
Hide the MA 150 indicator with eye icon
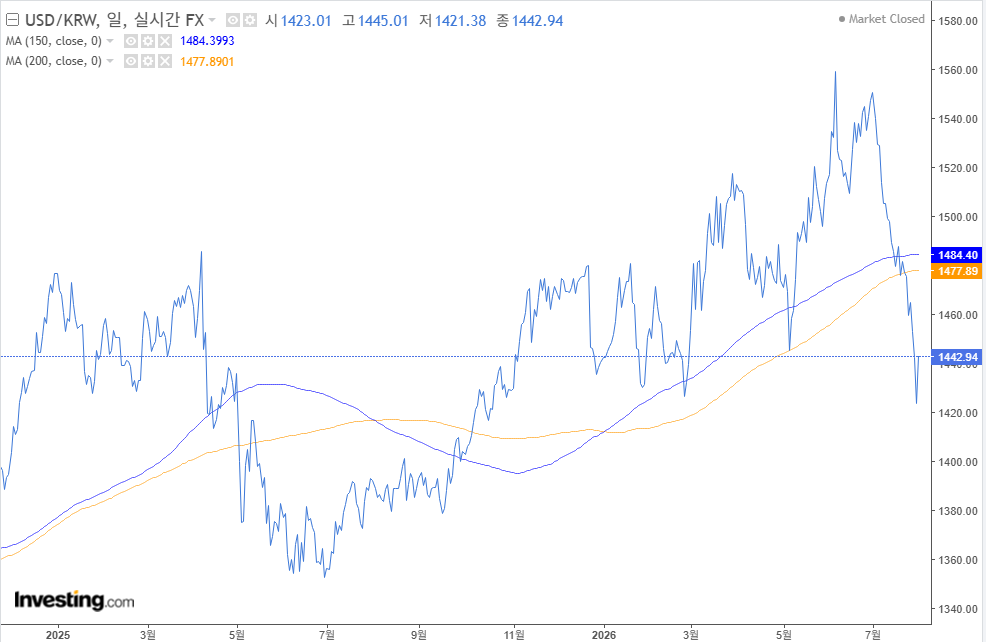131,42
